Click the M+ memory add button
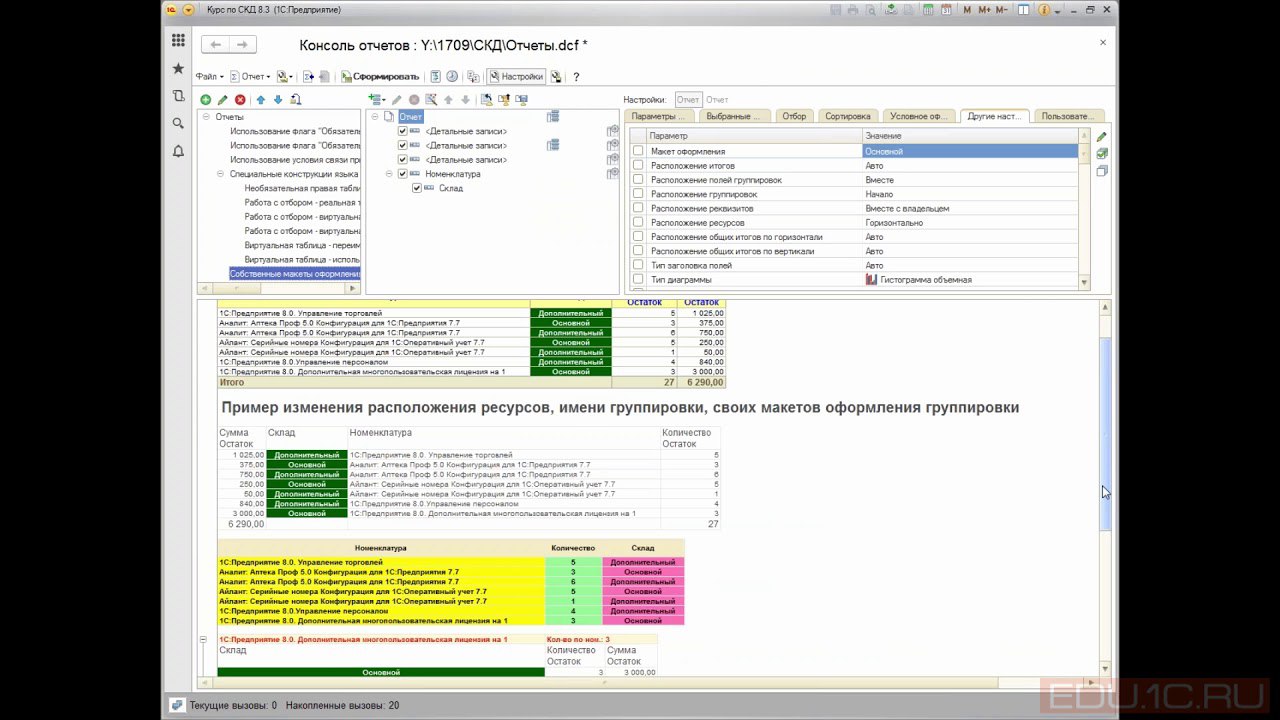 (984, 10)
